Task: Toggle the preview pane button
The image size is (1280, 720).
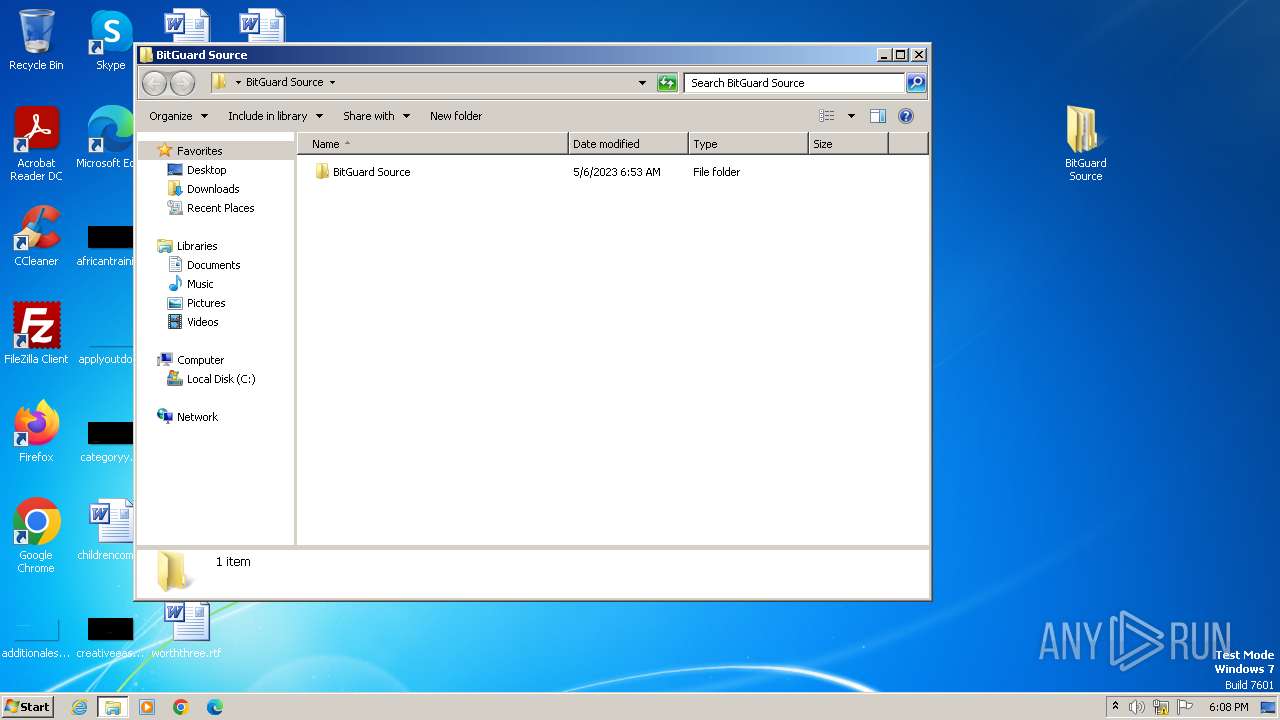Action: (x=878, y=116)
